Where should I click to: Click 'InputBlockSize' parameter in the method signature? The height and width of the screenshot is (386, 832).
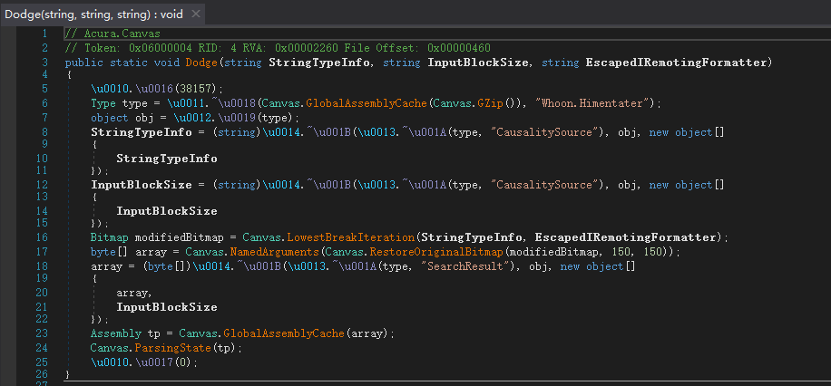pyautogui.click(x=478, y=63)
